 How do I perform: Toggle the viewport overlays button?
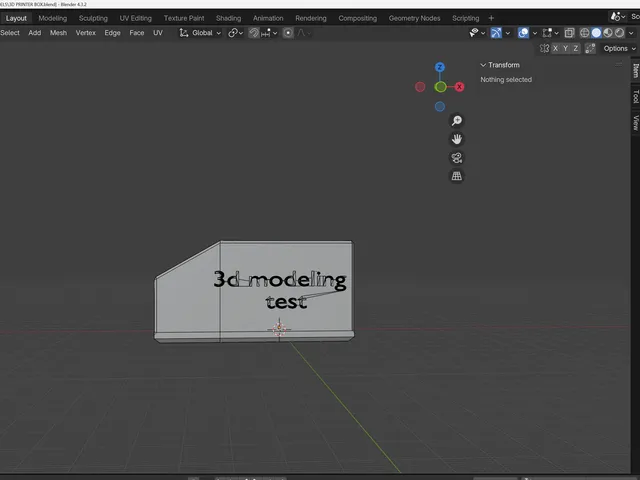523,33
